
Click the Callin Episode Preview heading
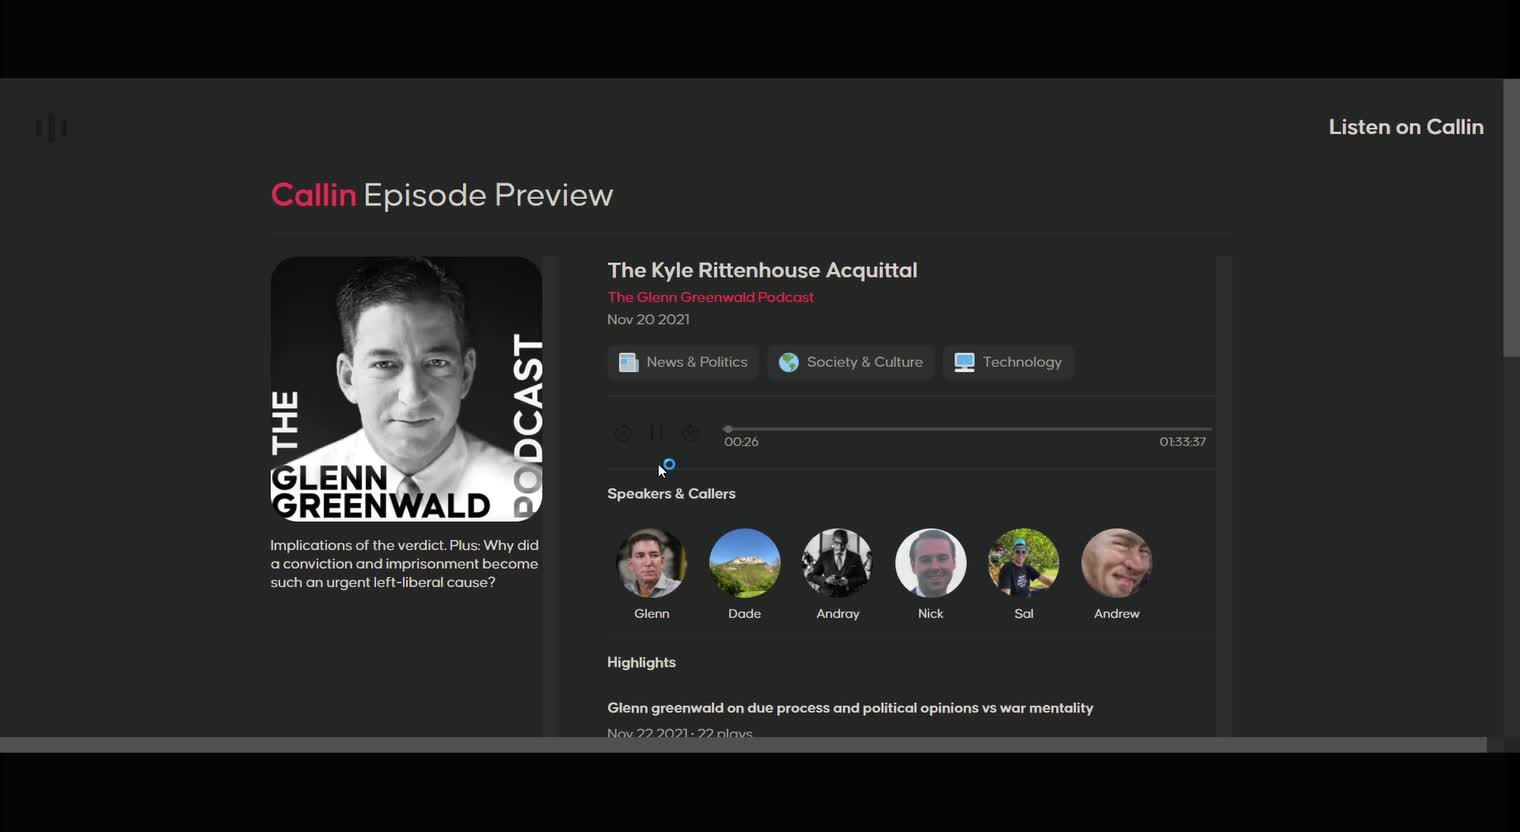tap(441, 195)
